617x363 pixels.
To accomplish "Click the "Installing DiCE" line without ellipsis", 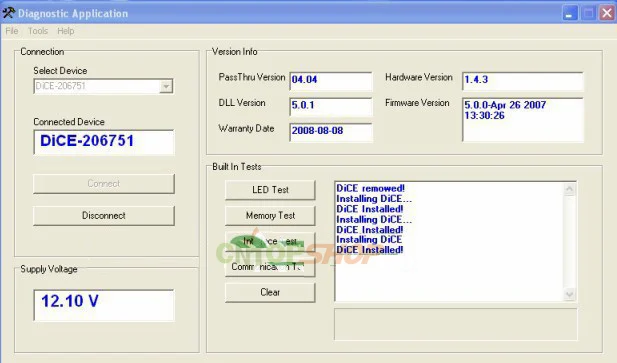I will click(369, 240).
